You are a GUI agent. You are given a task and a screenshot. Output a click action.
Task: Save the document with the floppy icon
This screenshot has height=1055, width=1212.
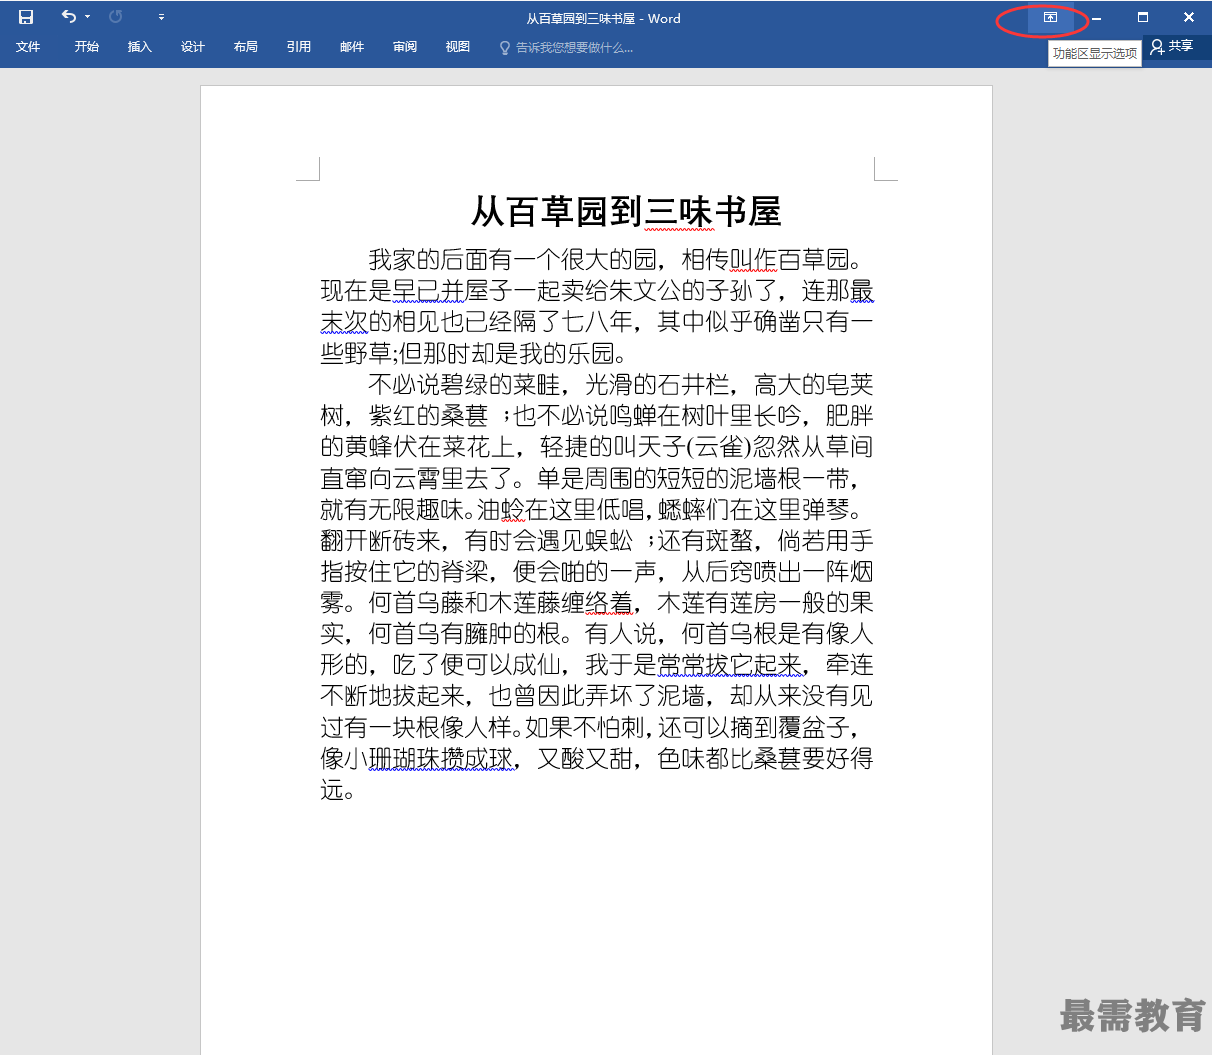coord(26,17)
